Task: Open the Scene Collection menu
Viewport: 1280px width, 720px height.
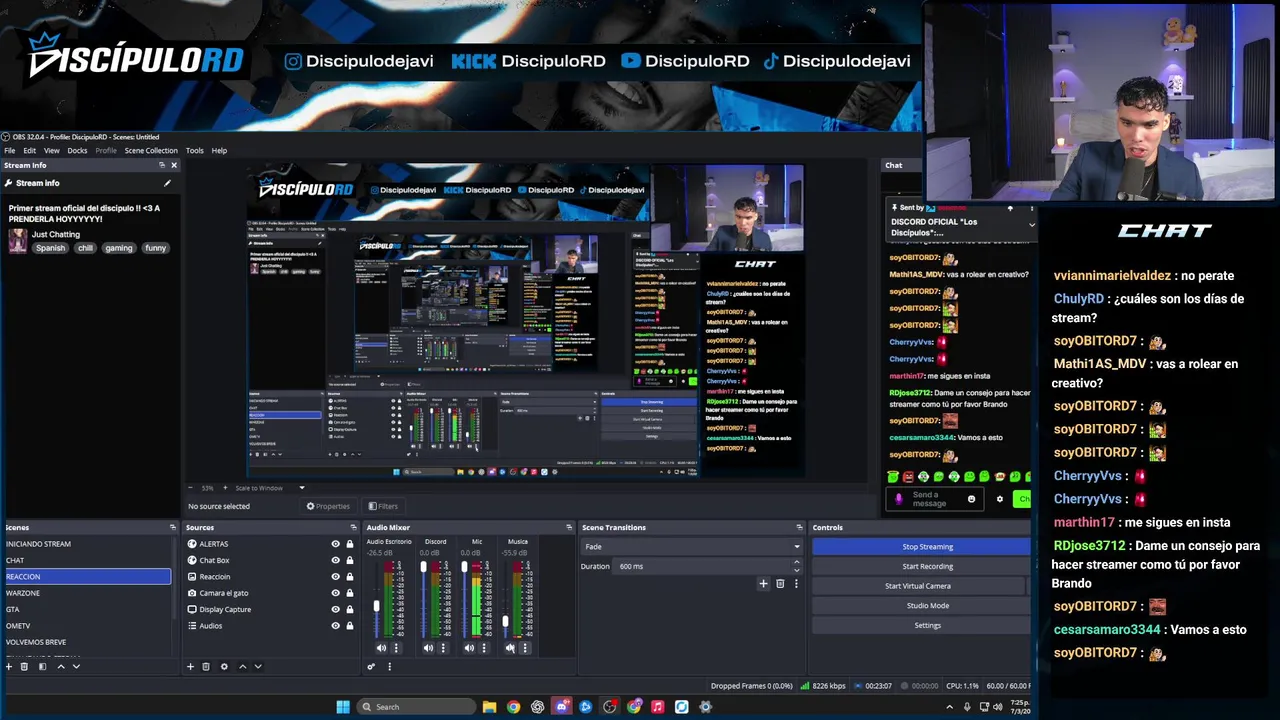Action: tap(151, 150)
